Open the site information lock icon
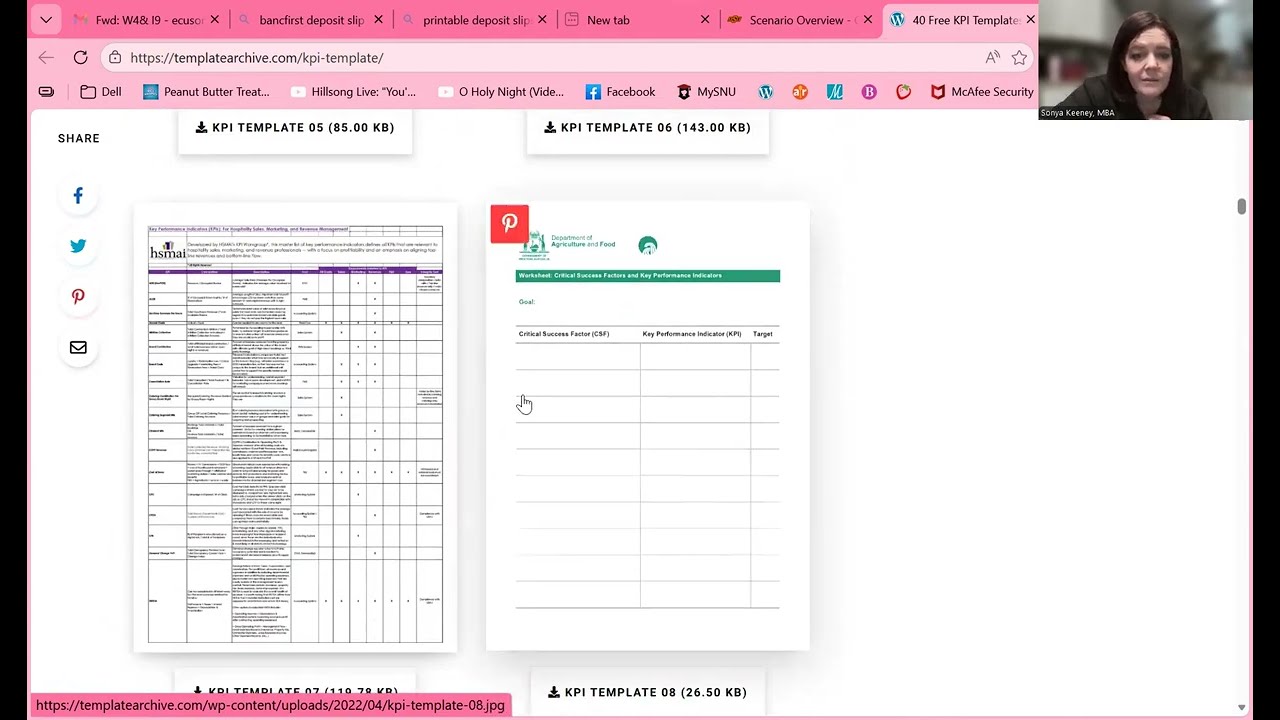The width and height of the screenshot is (1280, 720). tap(115, 58)
